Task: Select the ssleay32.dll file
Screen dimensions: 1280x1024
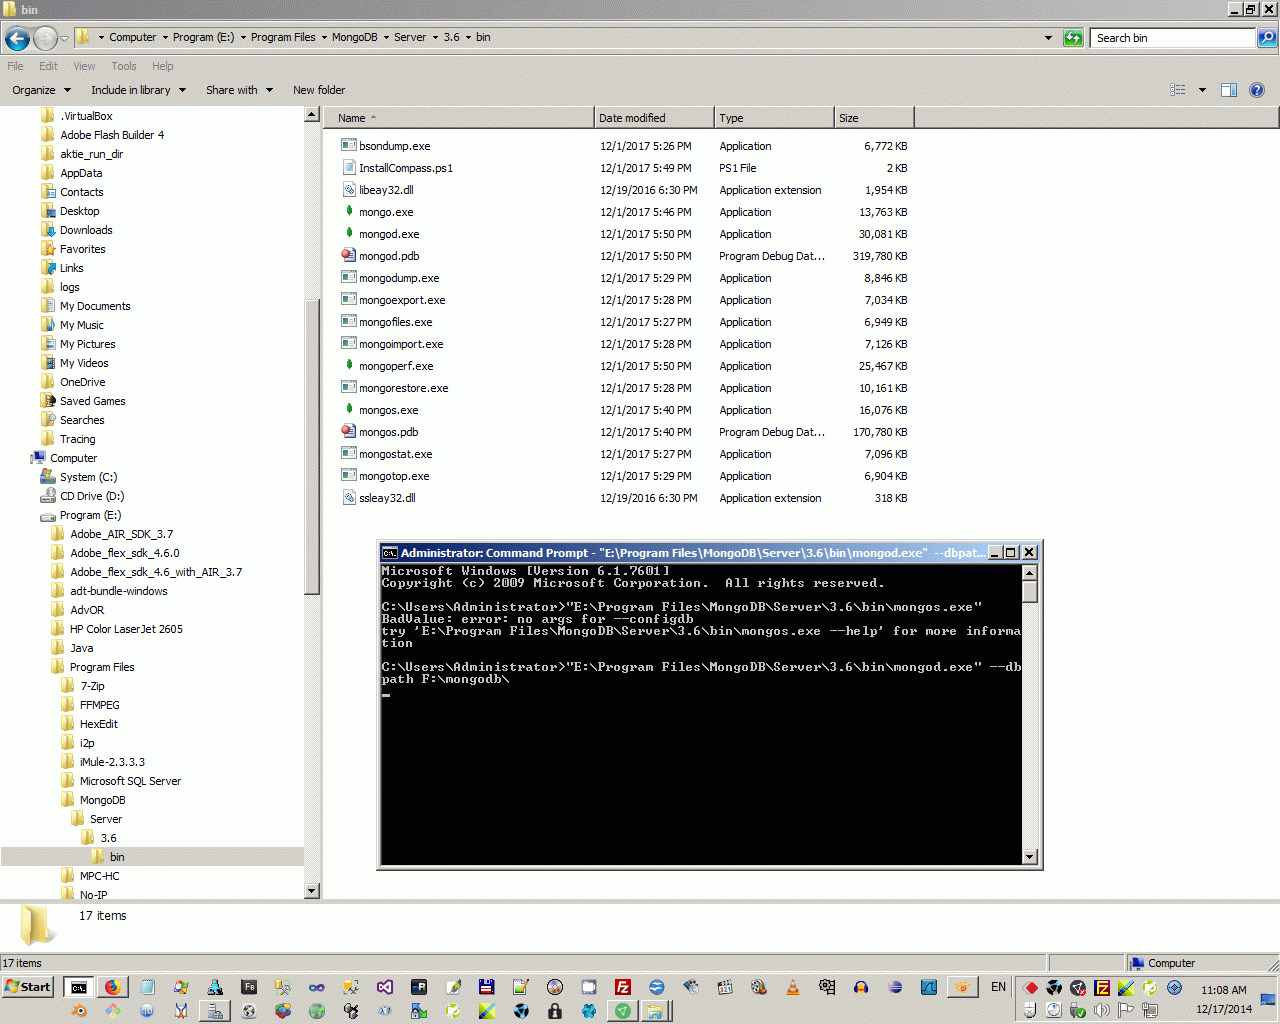Action: tap(387, 498)
